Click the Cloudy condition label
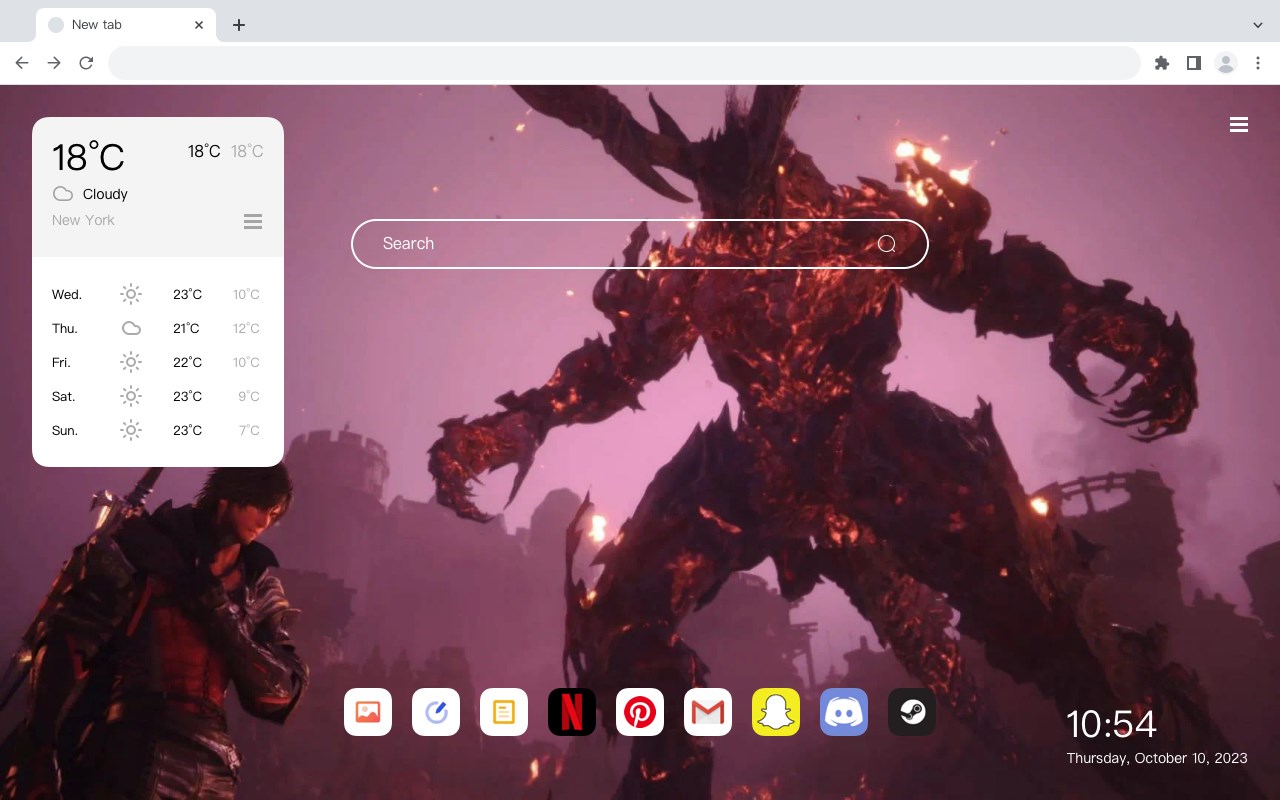The image size is (1280, 800). 105,194
